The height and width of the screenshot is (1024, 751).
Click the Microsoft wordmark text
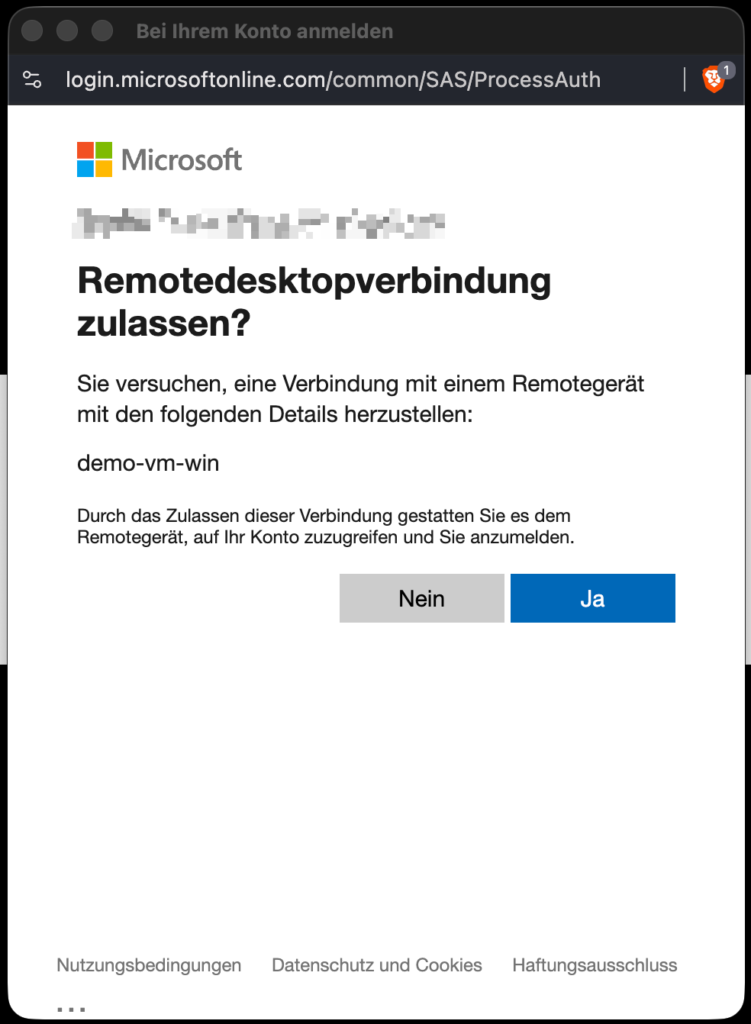pyautogui.click(x=182, y=160)
